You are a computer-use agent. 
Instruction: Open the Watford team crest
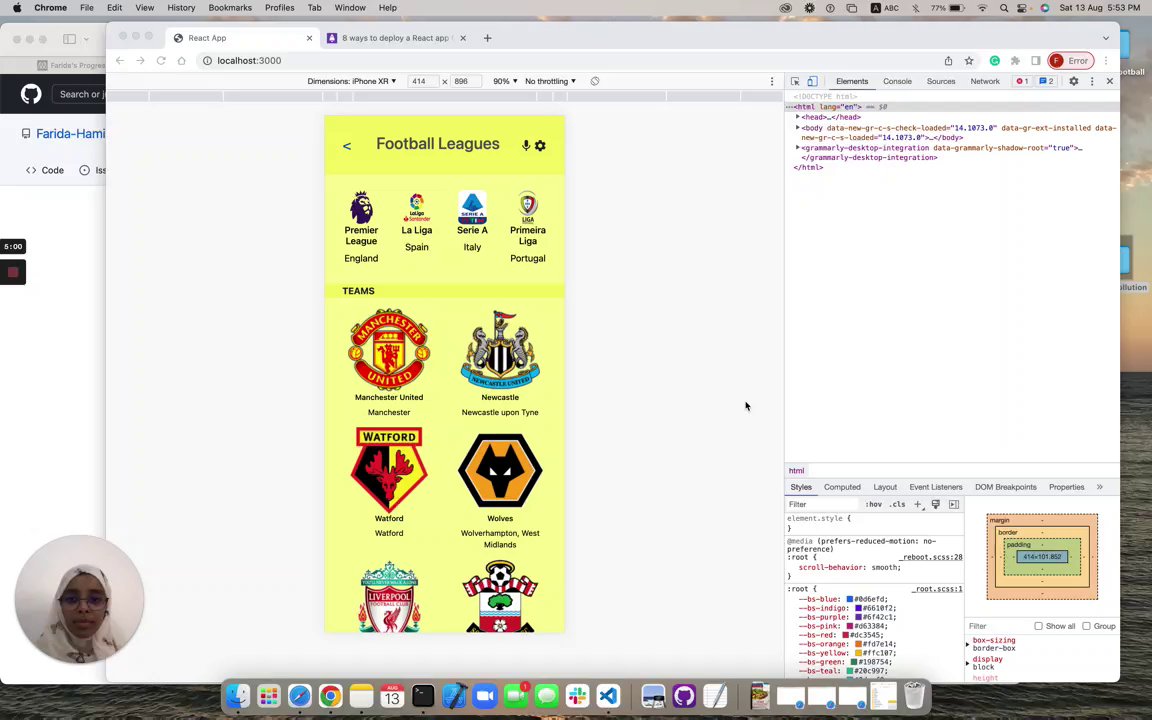389,469
